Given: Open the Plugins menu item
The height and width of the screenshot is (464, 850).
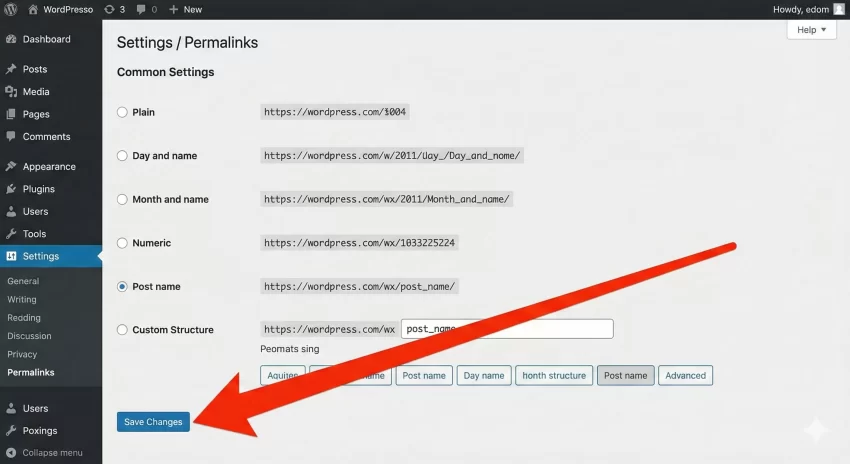Looking at the screenshot, I should 38,189.
